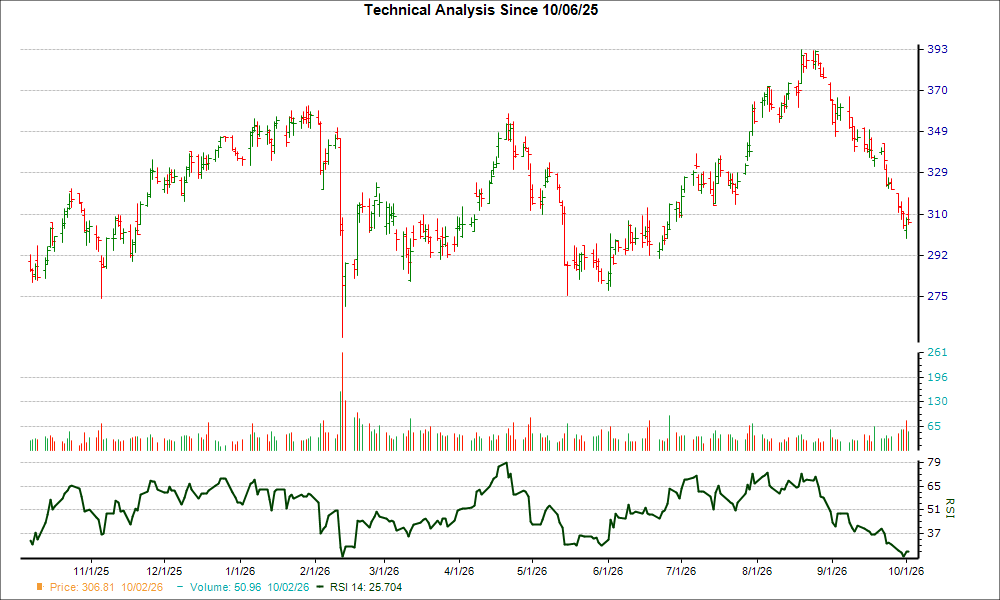Click the 4/1/26 date label
This screenshot has width=1000, height=600.
coord(459,571)
